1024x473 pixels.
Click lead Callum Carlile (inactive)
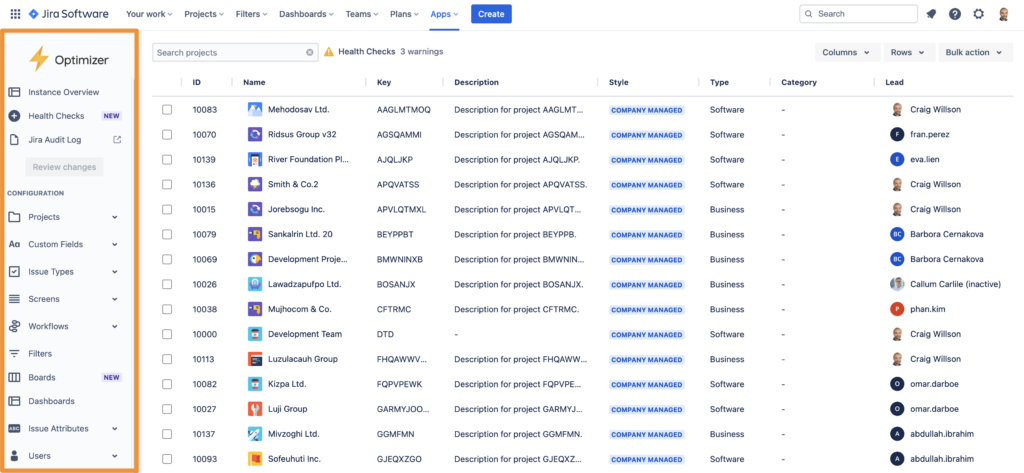pyautogui.click(x=956, y=284)
